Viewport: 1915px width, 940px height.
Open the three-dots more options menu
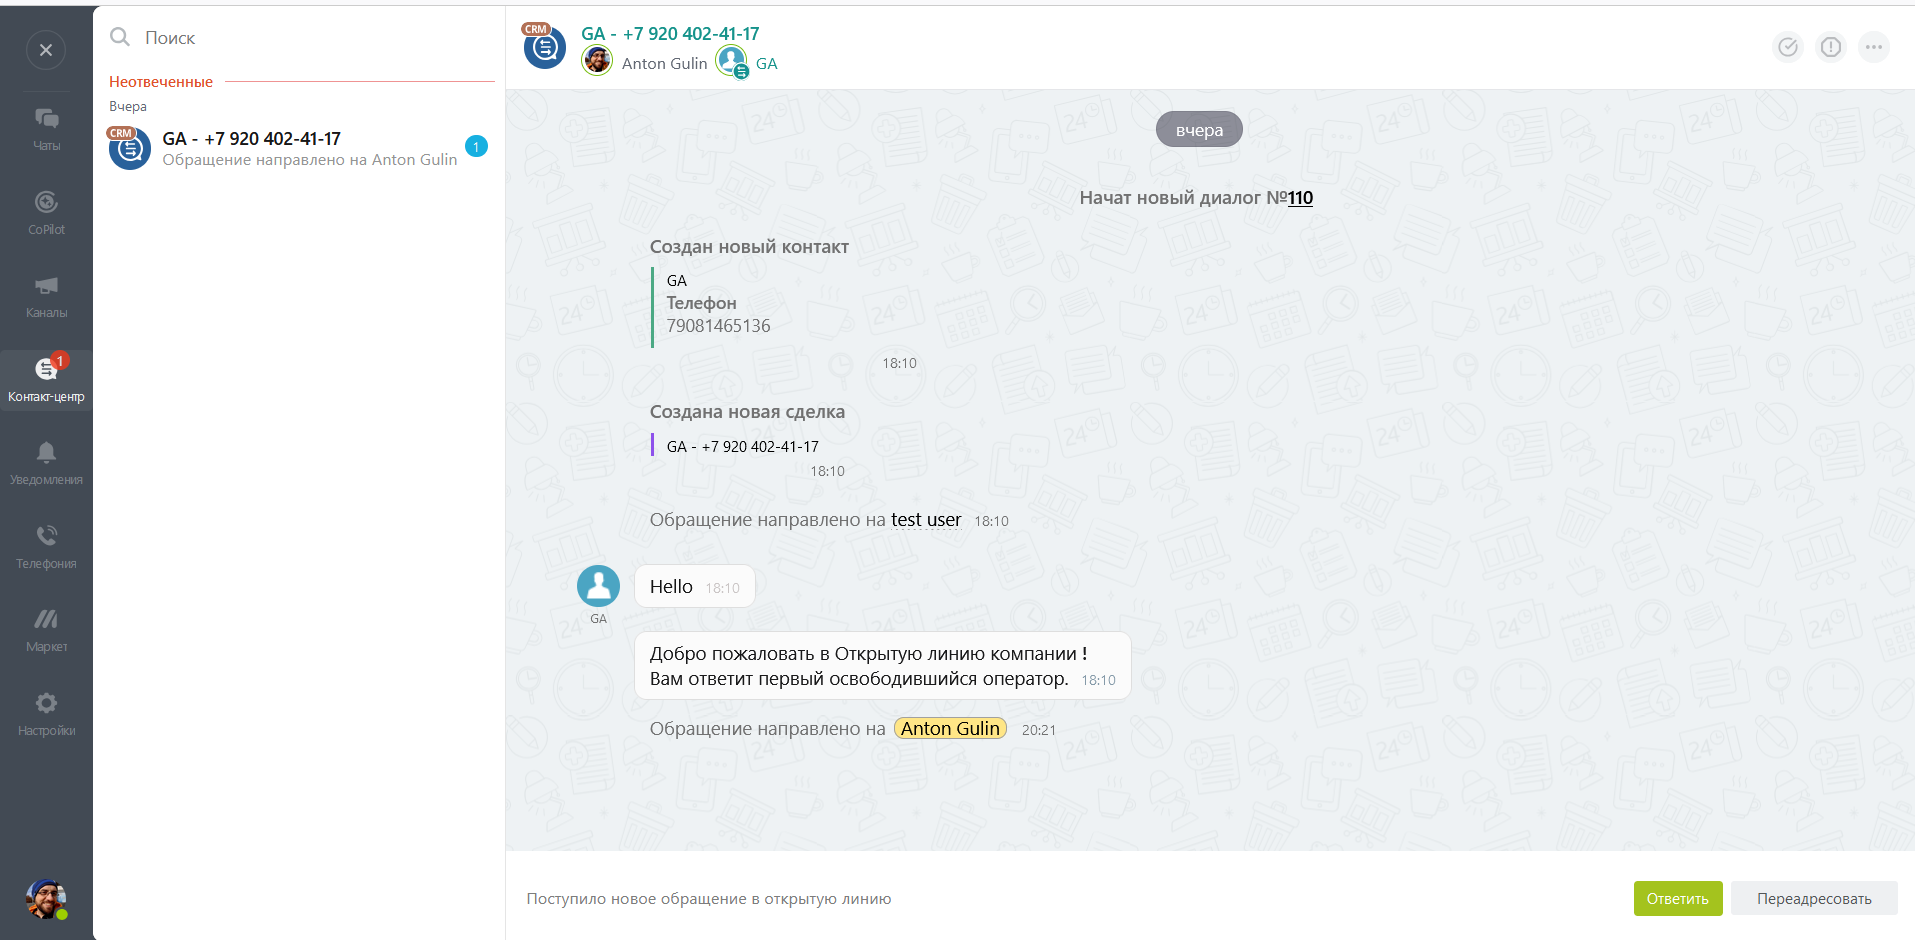(1874, 47)
